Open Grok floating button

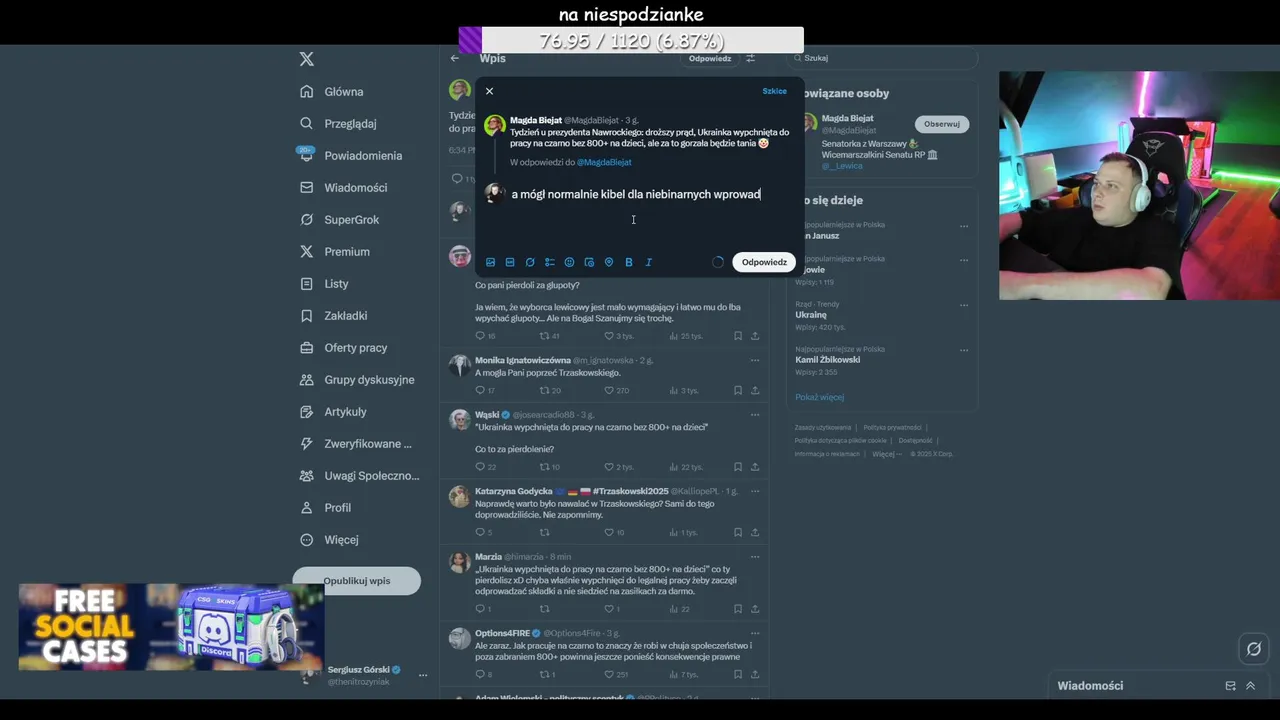pos(1254,649)
